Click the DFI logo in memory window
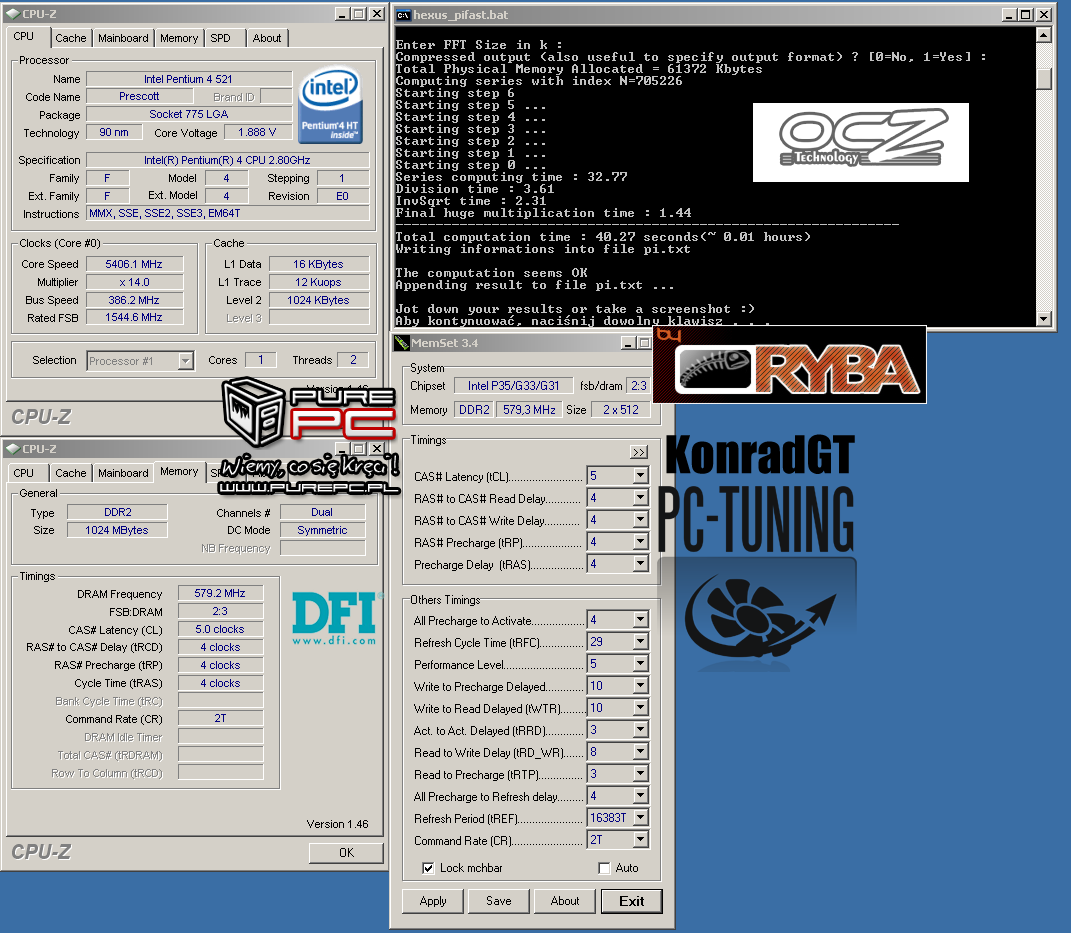1071x933 pixels. tap(335, 618)
